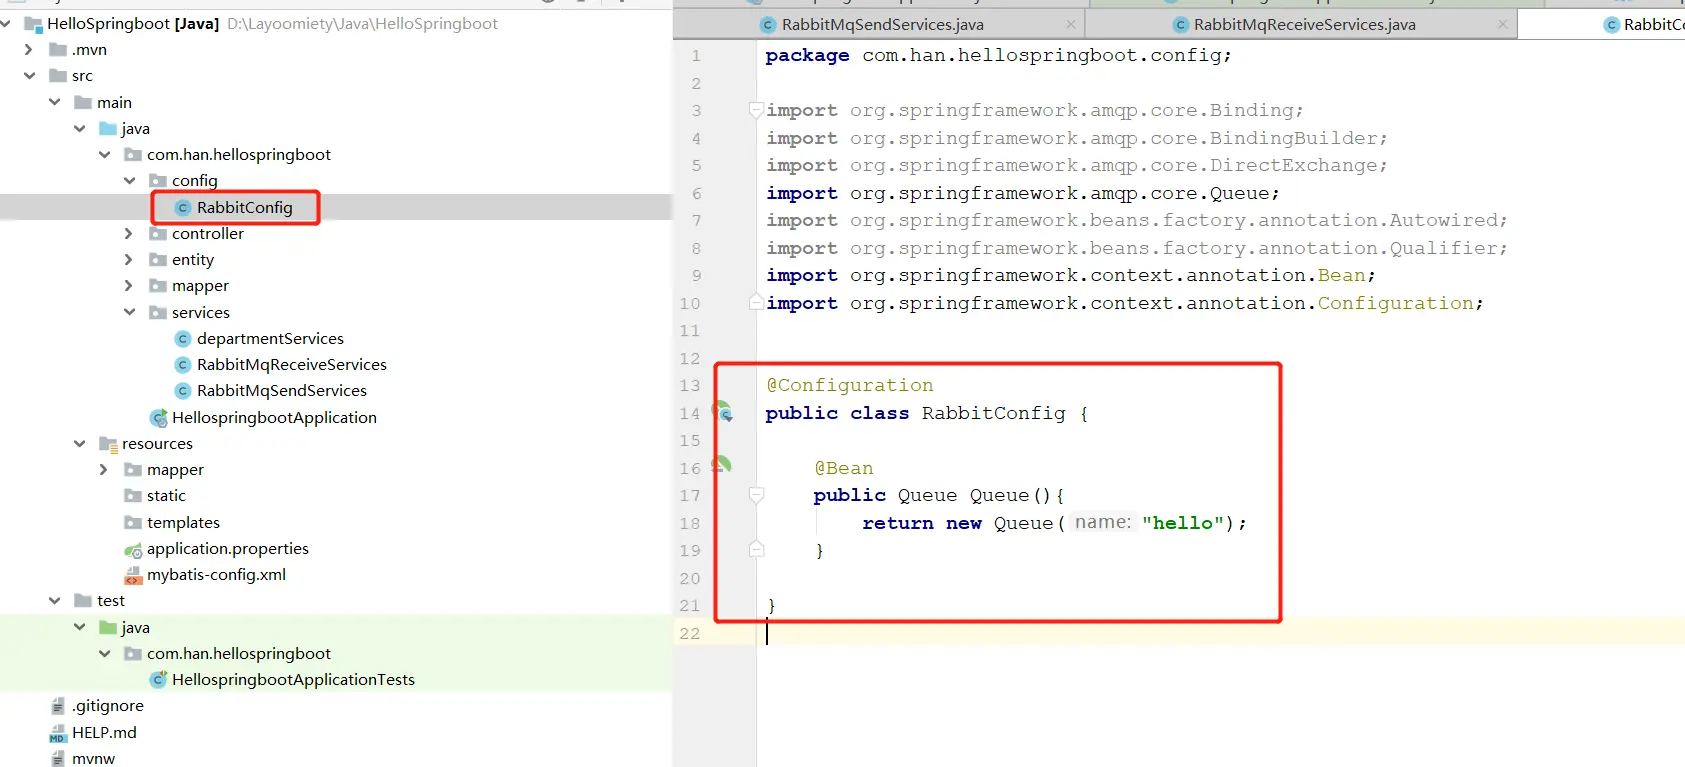This screenshot has height=767, width=1685.
Task: Click the RabbitMqSendServices class icon in tree
Action: (182, 391)
